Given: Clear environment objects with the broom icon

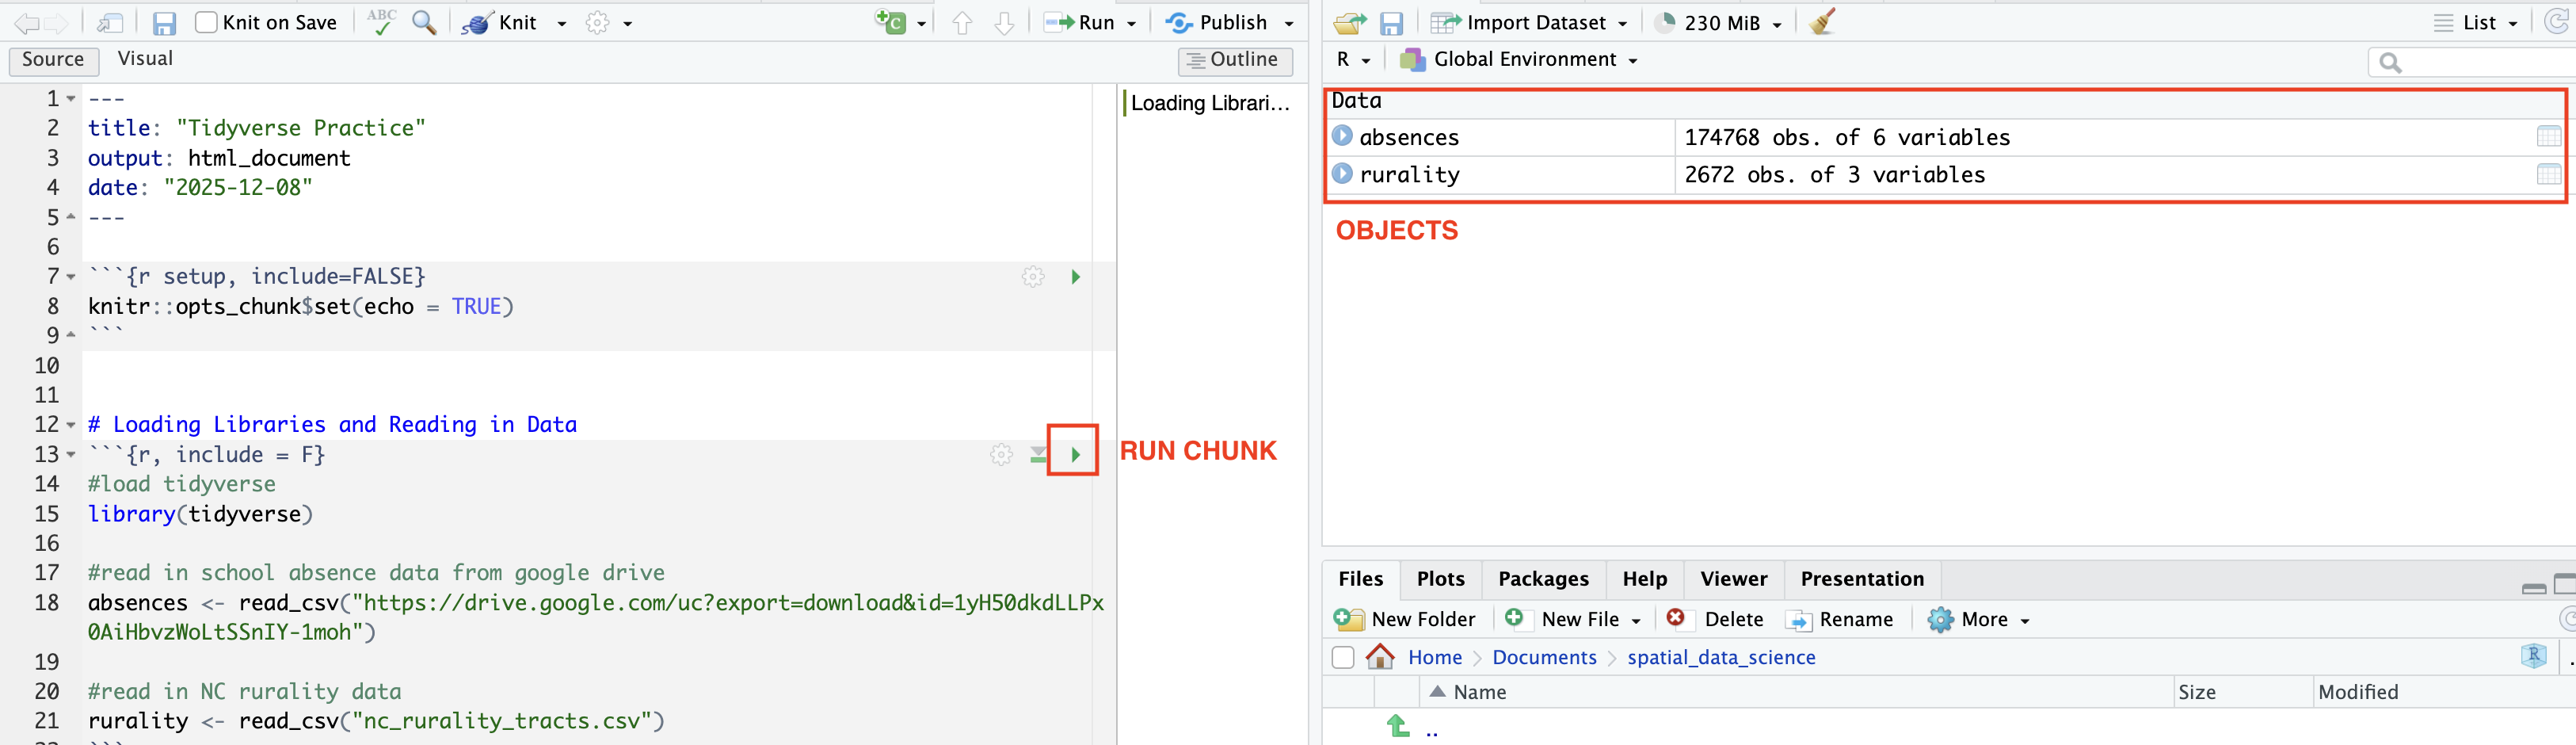Looking at the screenshot, I should click(1822, 22).
